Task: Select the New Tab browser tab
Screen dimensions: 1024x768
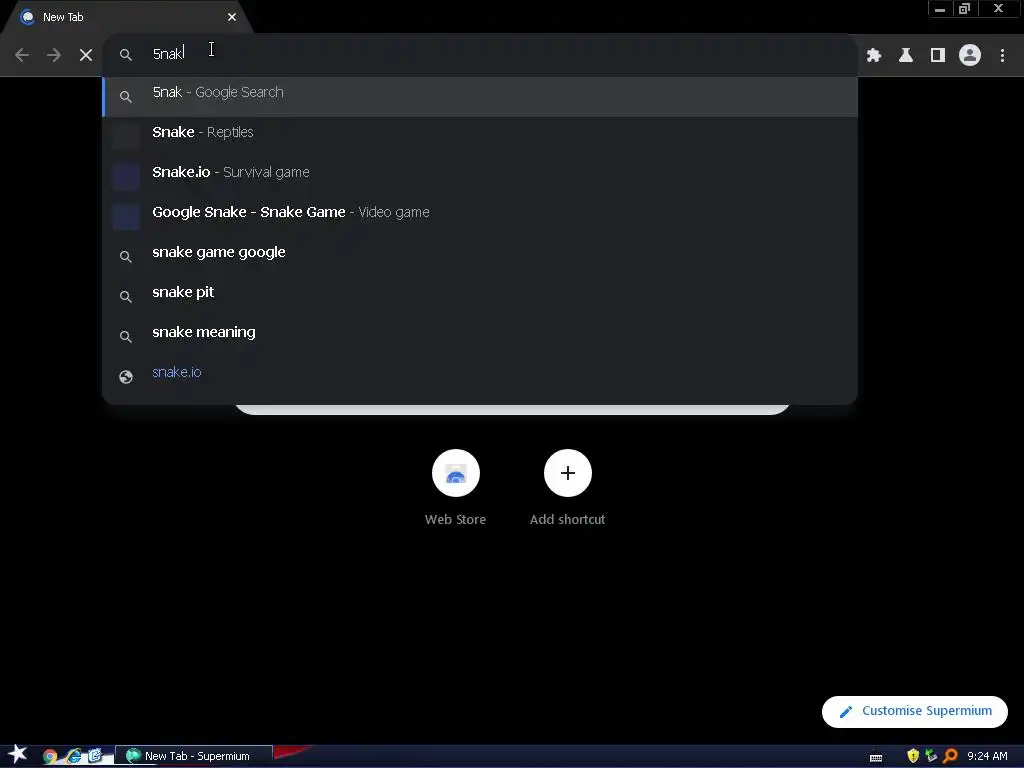Action: pos(127,17)
